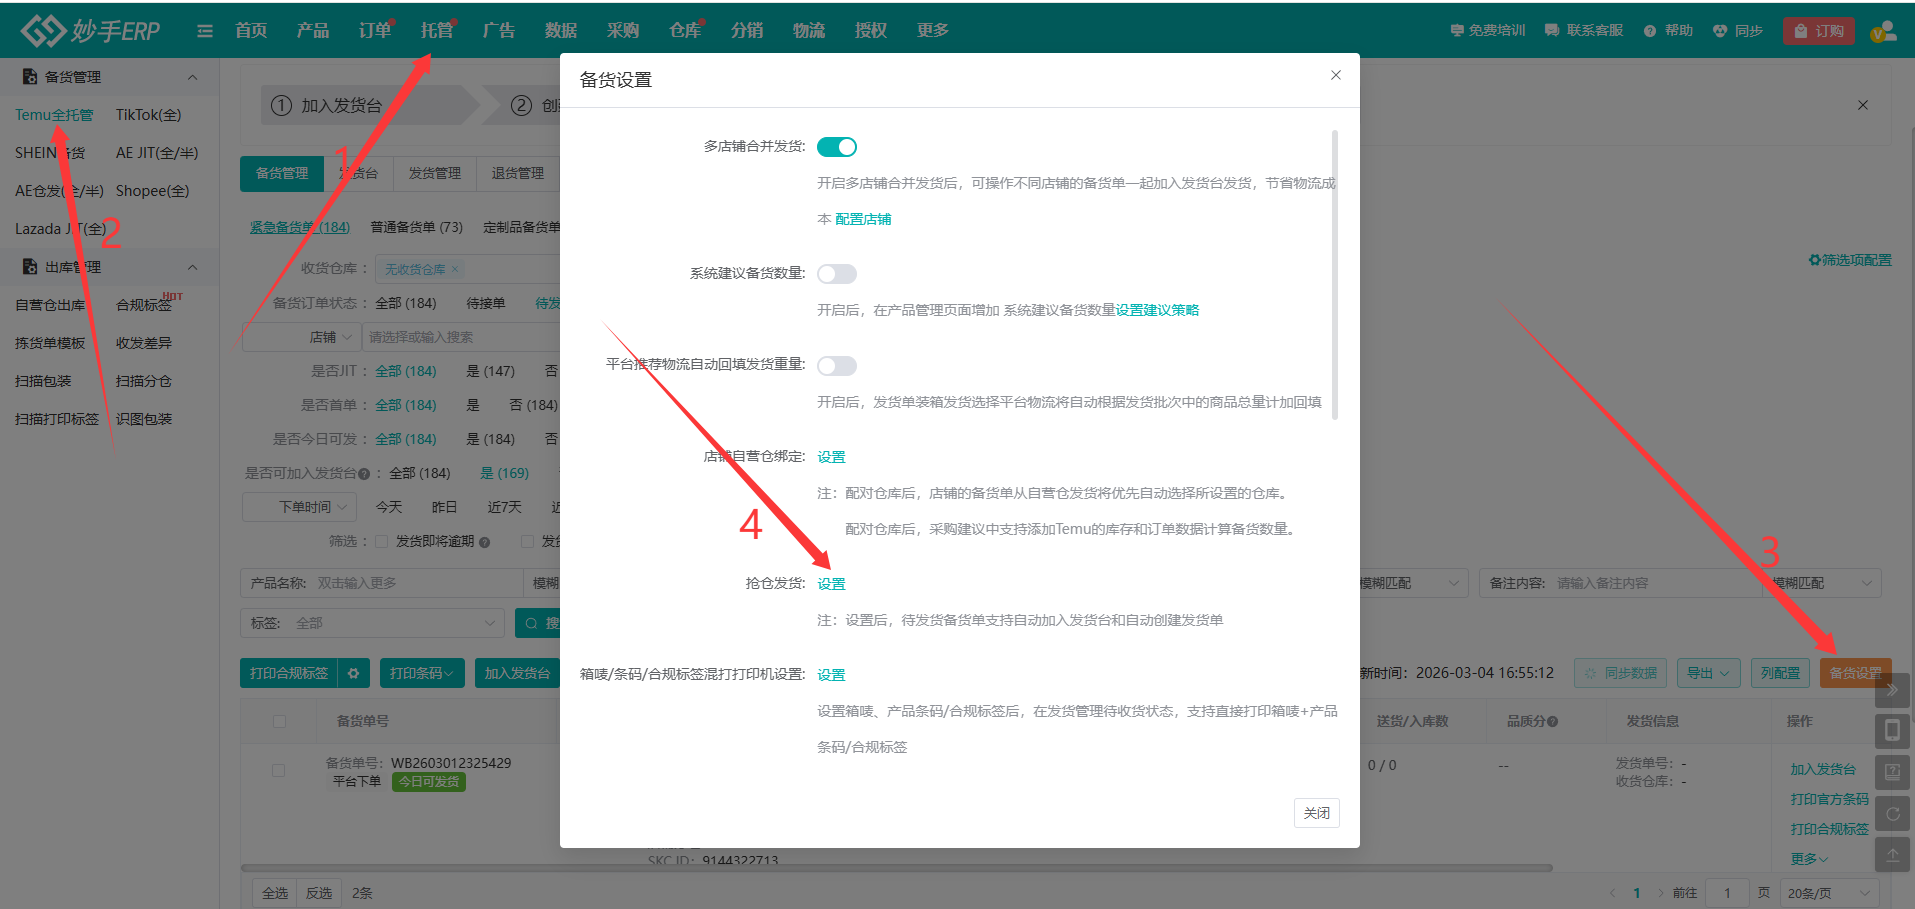Close the 备货设置 dialog with X
1915x909 pixels.
tap(1335, 75)
